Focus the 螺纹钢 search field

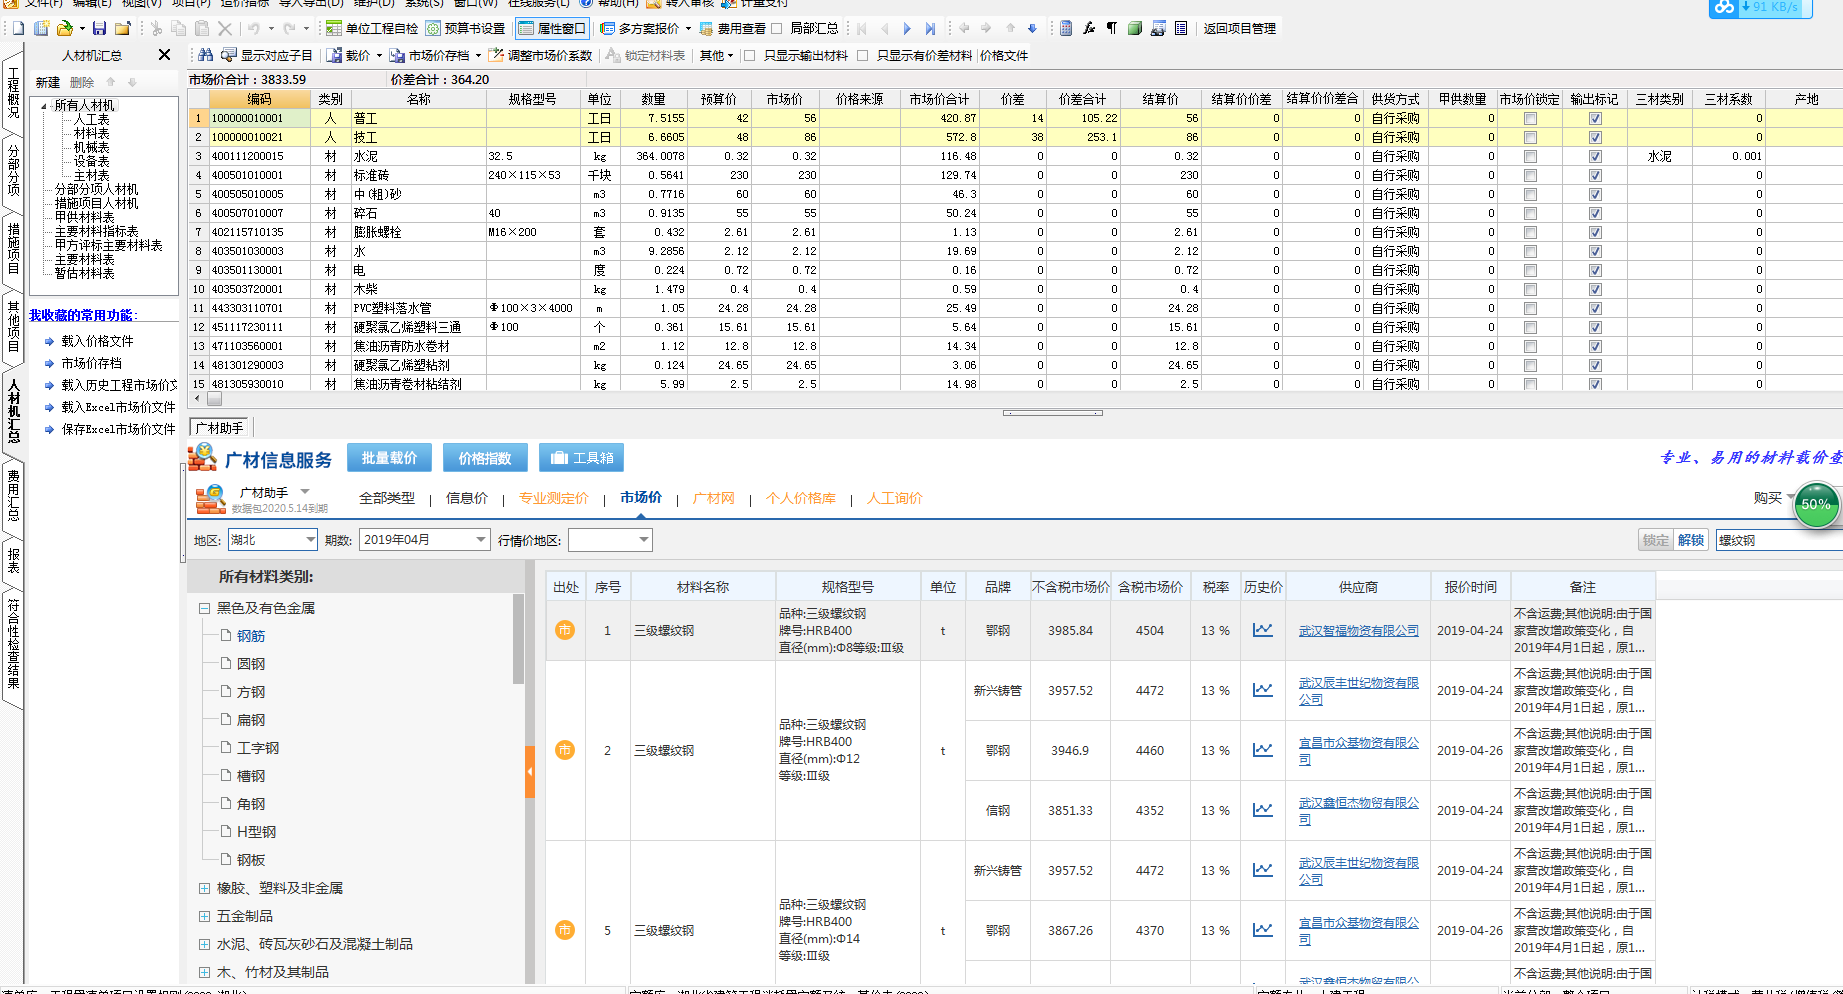tap(1778, 540)
